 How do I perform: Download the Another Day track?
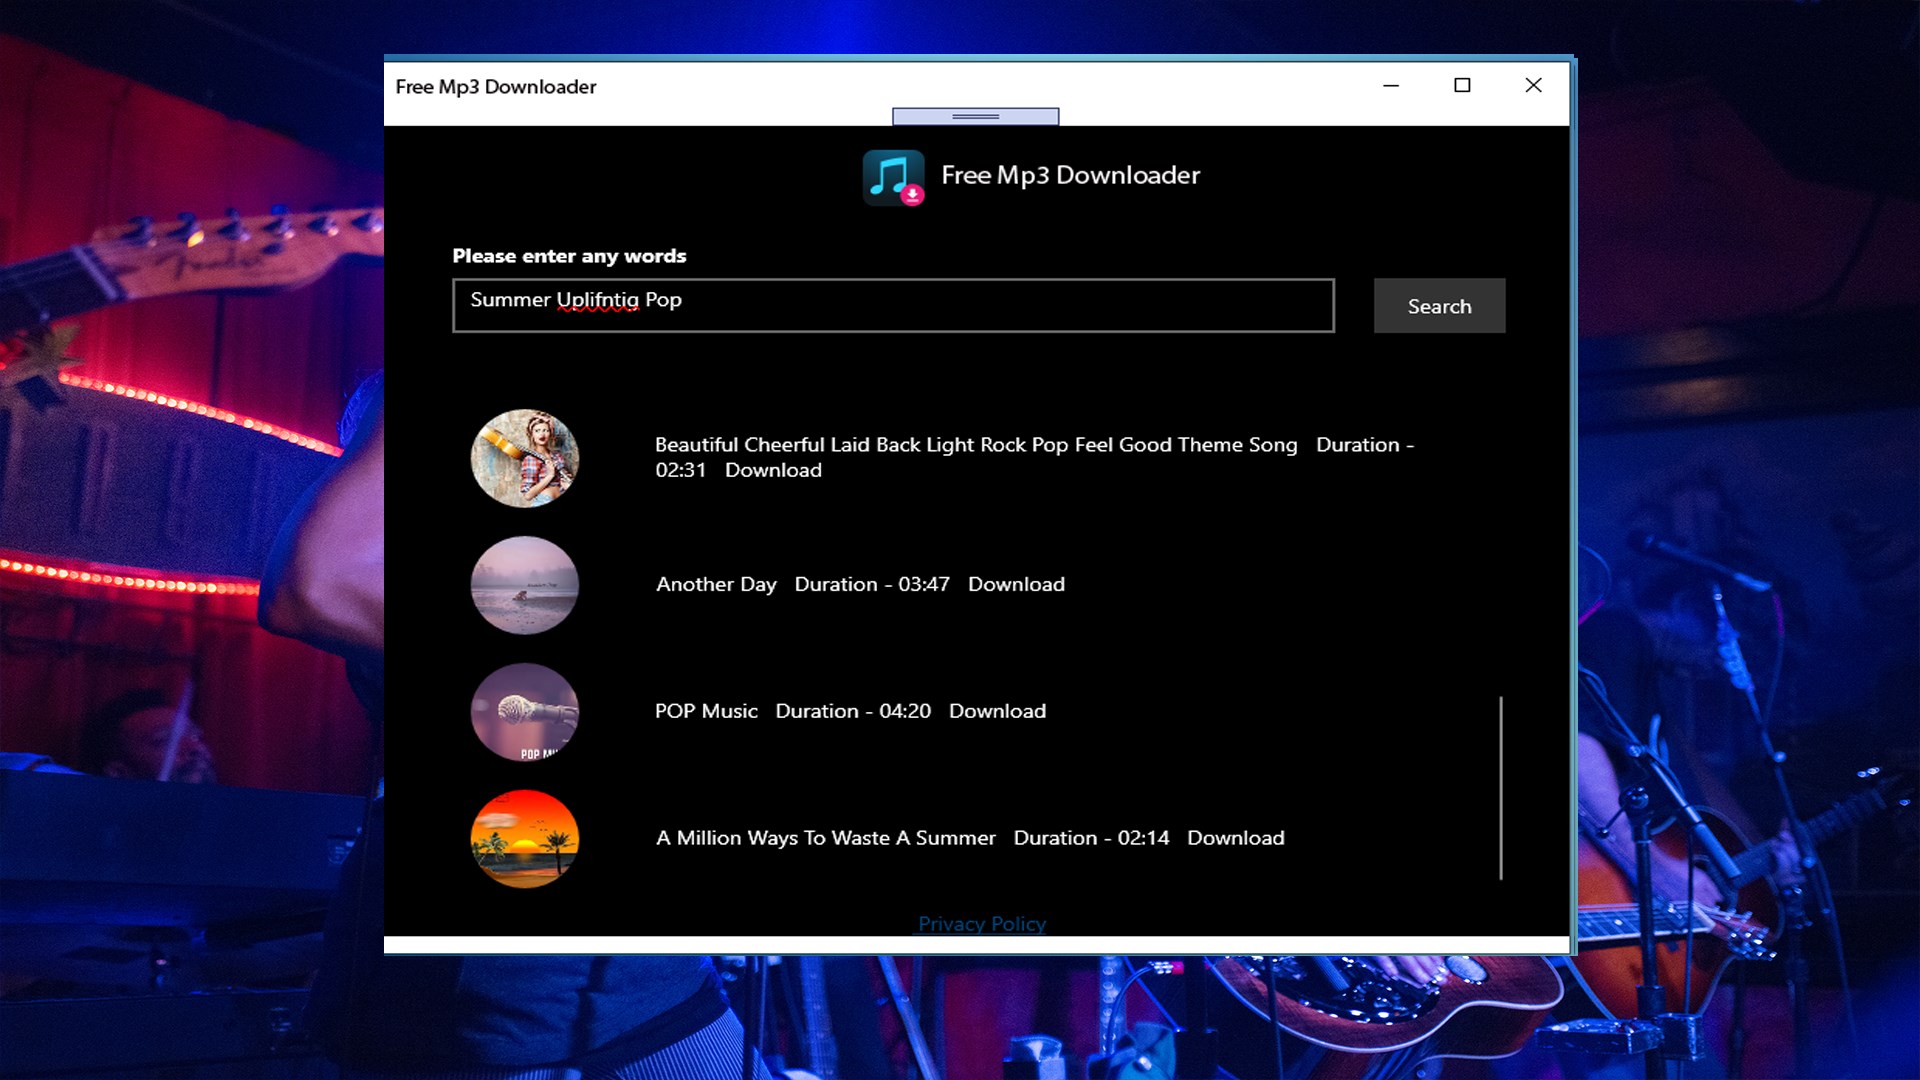(1015, 585)
